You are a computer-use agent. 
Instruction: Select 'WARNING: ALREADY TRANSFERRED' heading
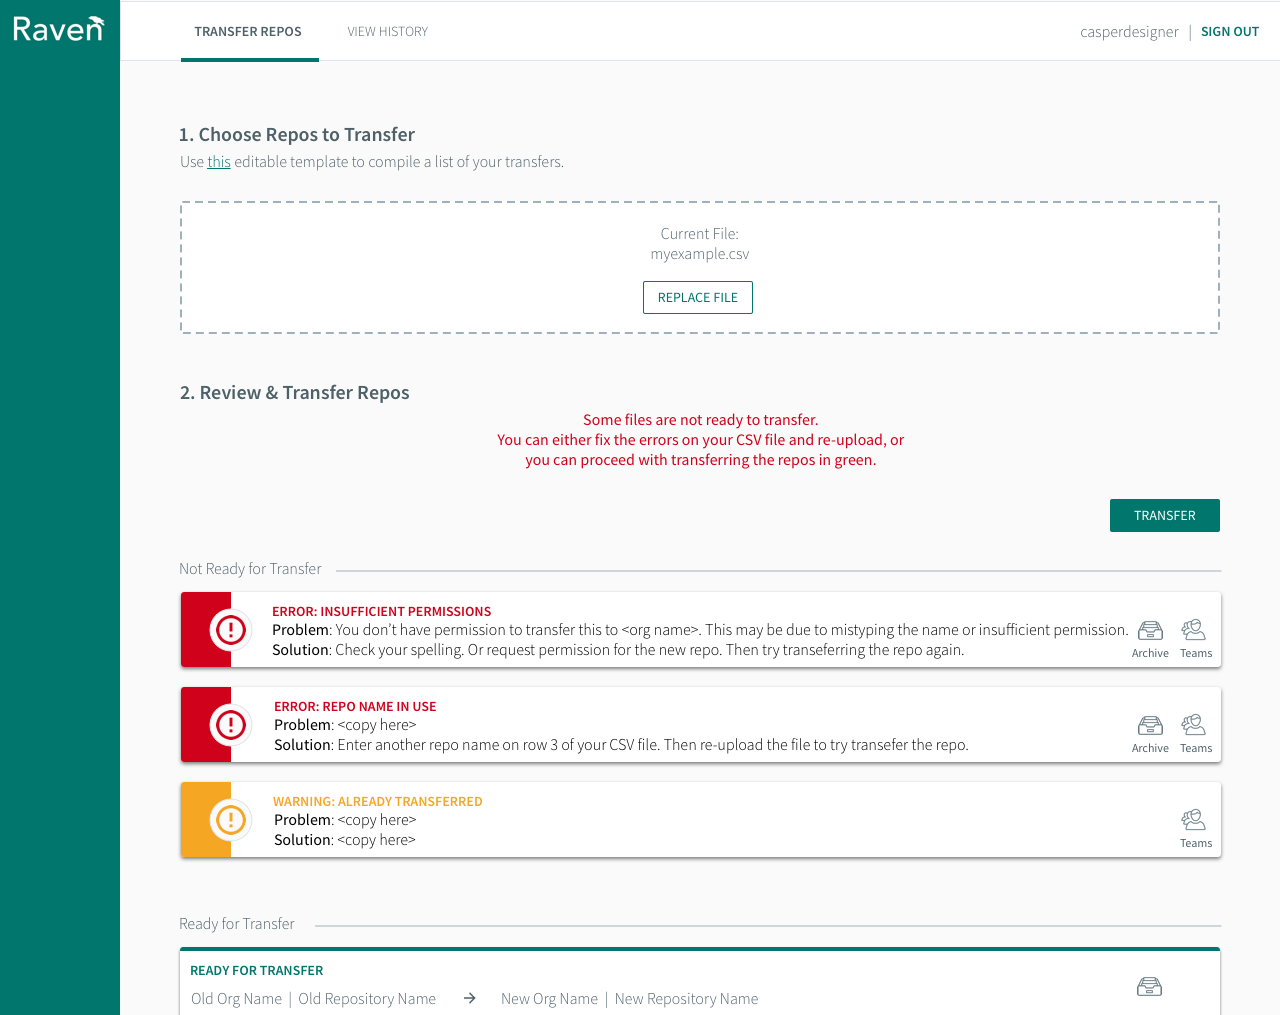(x=378, y=801)
